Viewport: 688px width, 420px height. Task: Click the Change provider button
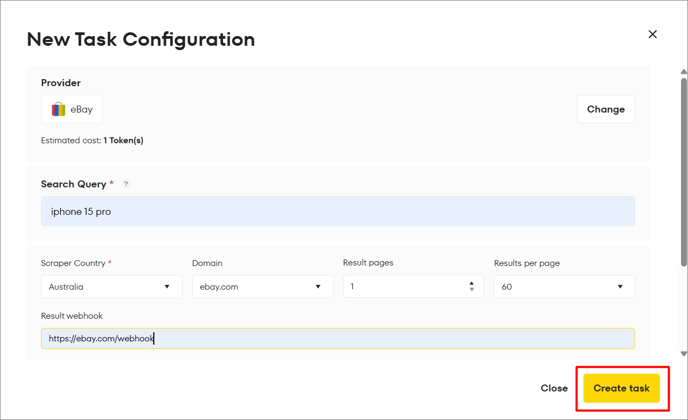point(606,109)
